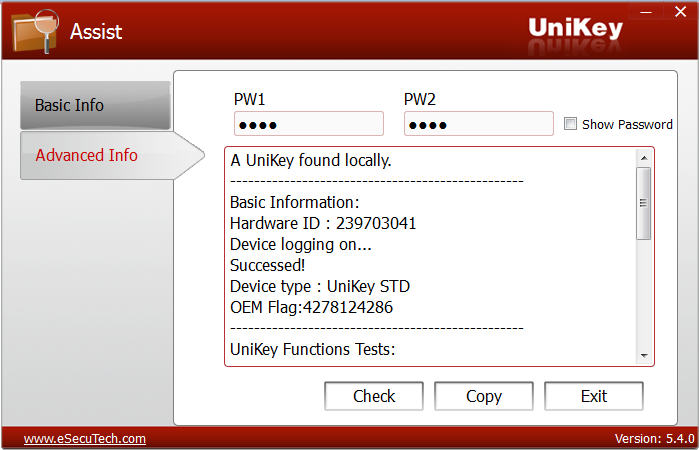The width and height of the screenshot is (699, 450).
Task: Click the Copy button
Action: click(x=484, y=396)
